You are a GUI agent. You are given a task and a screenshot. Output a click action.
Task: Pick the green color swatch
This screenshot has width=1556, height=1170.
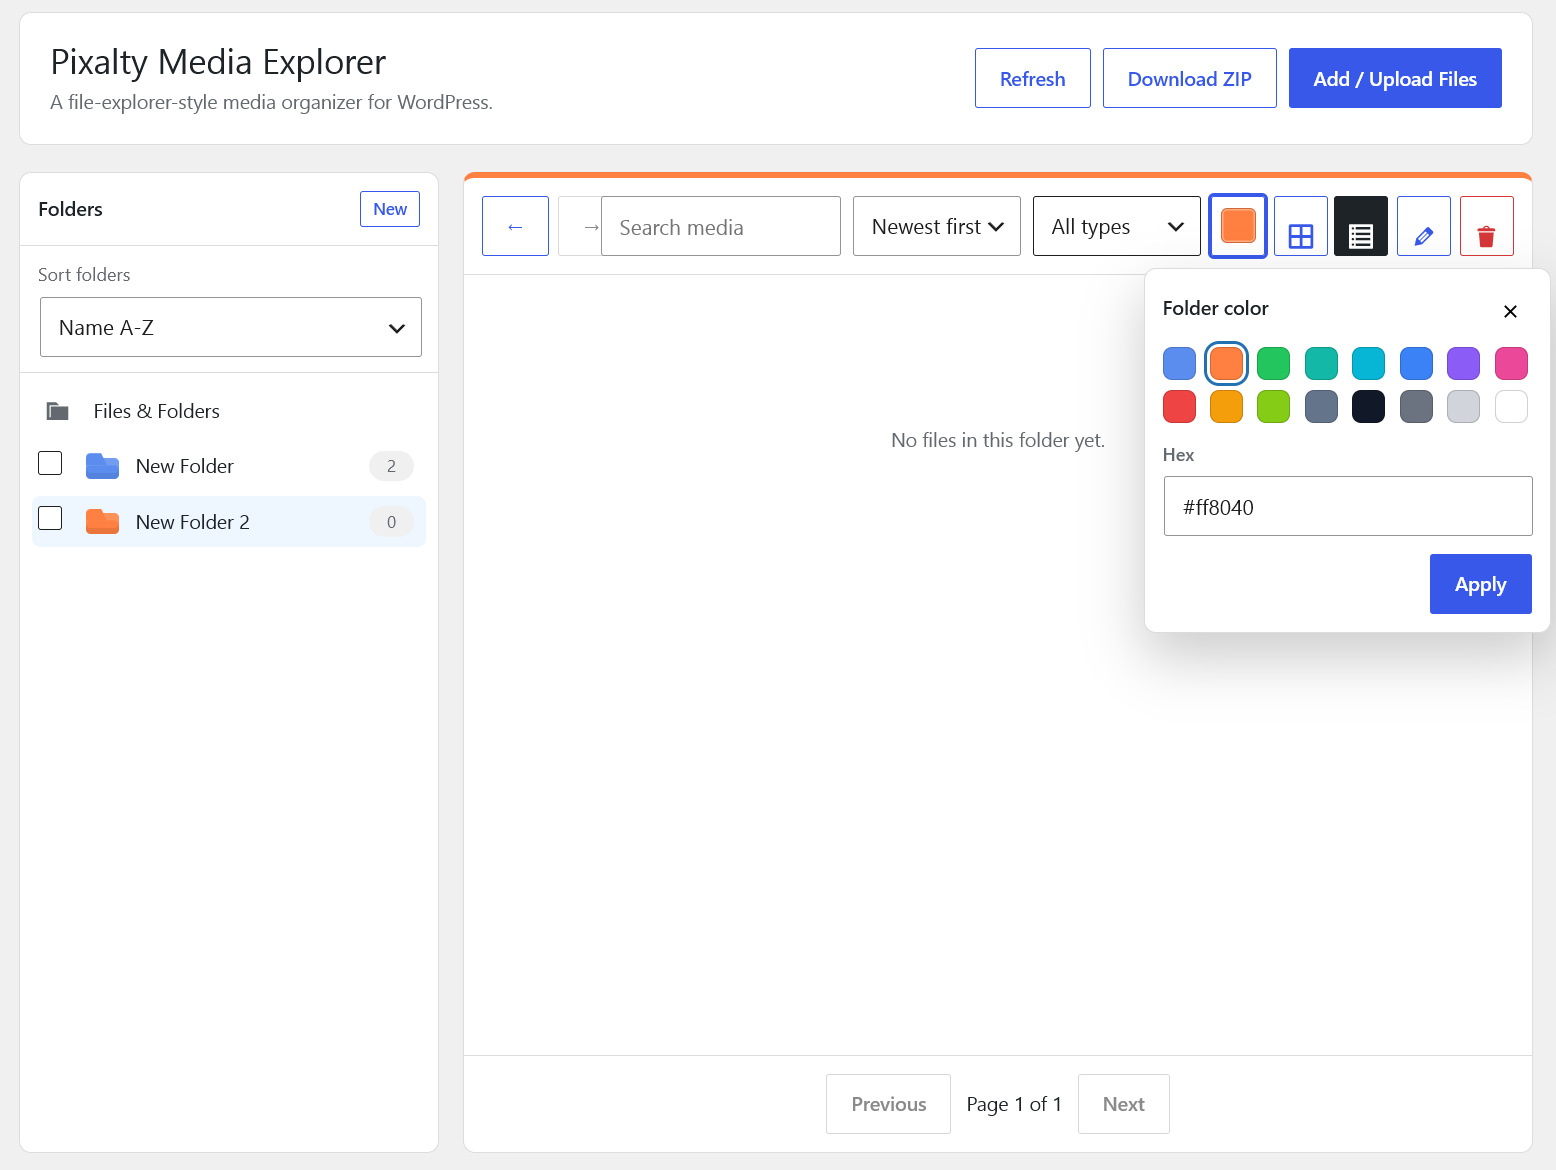point(1273,363)
